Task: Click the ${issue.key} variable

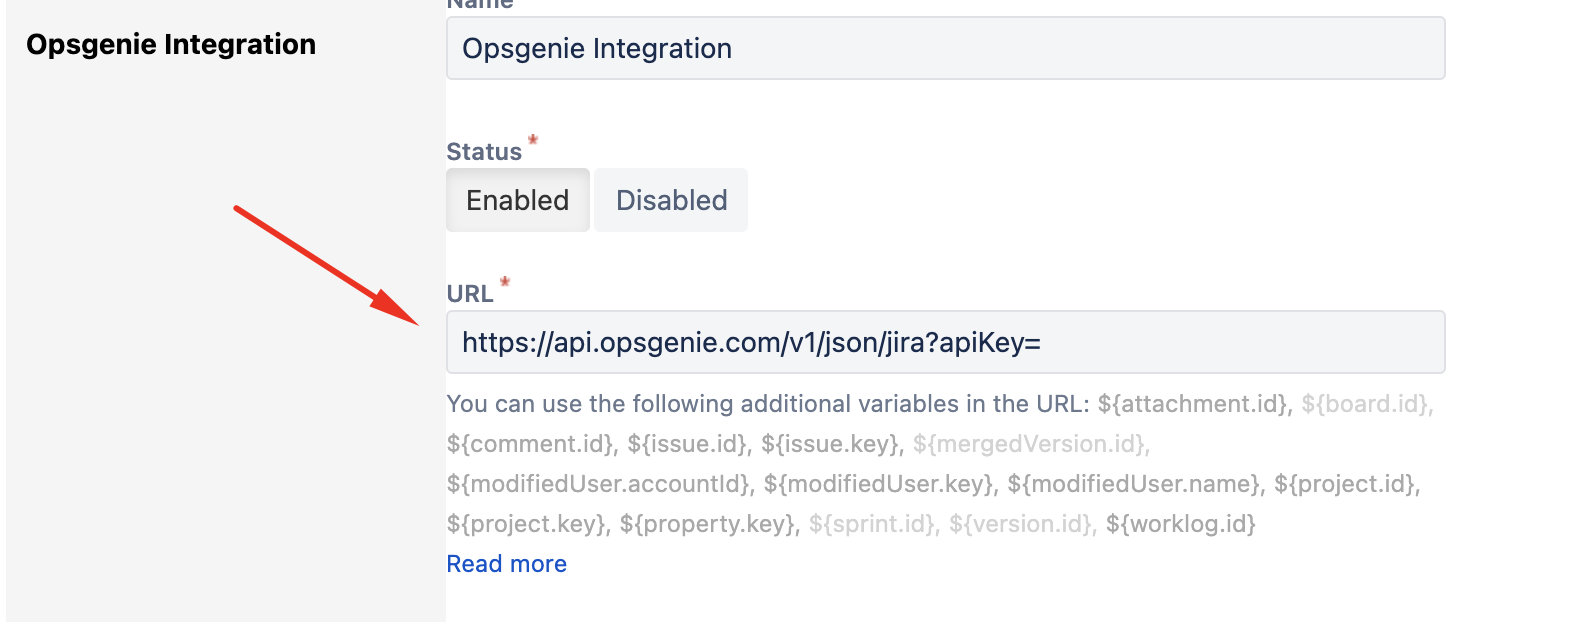Action: 832,444
